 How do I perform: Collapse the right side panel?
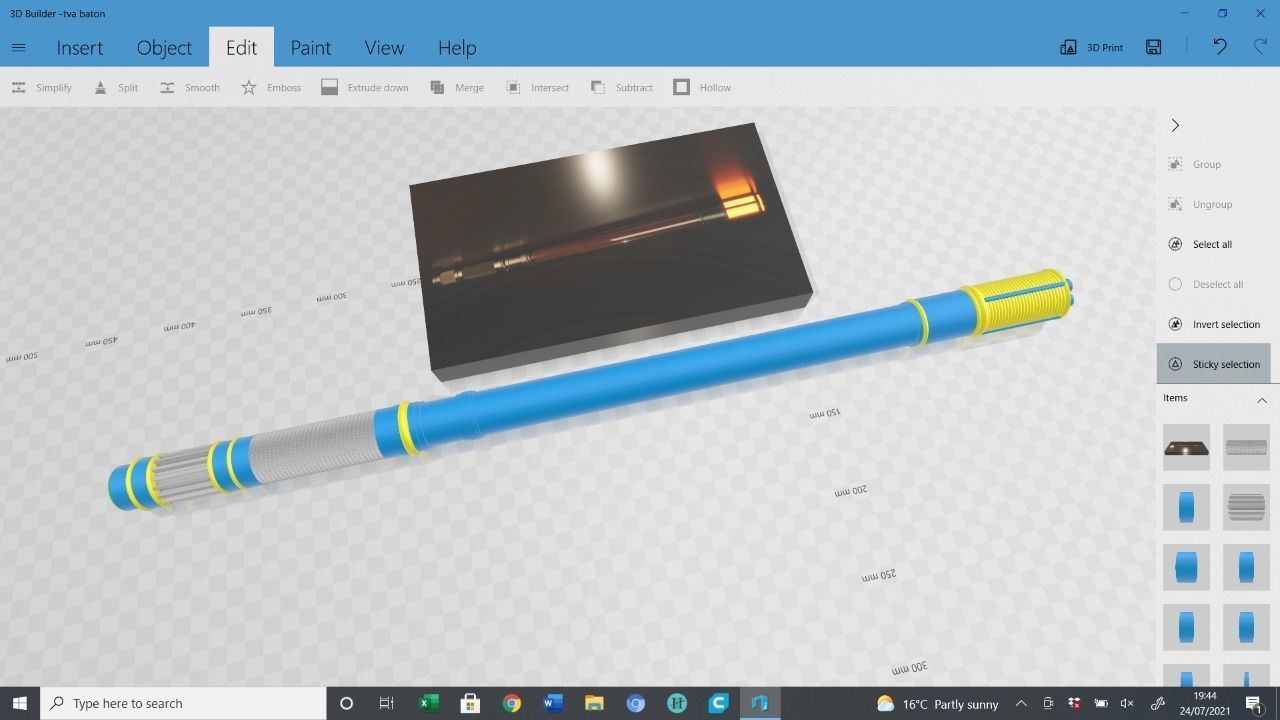(1175, 125)
